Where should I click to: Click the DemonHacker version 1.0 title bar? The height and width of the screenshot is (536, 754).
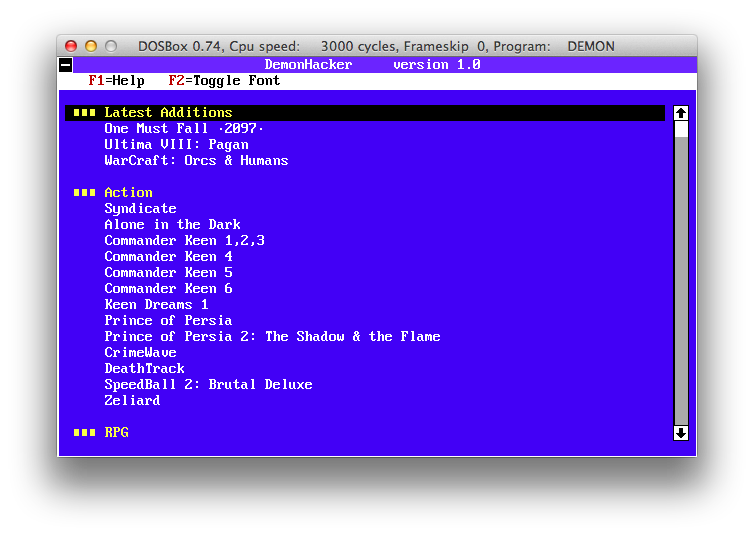385,64
